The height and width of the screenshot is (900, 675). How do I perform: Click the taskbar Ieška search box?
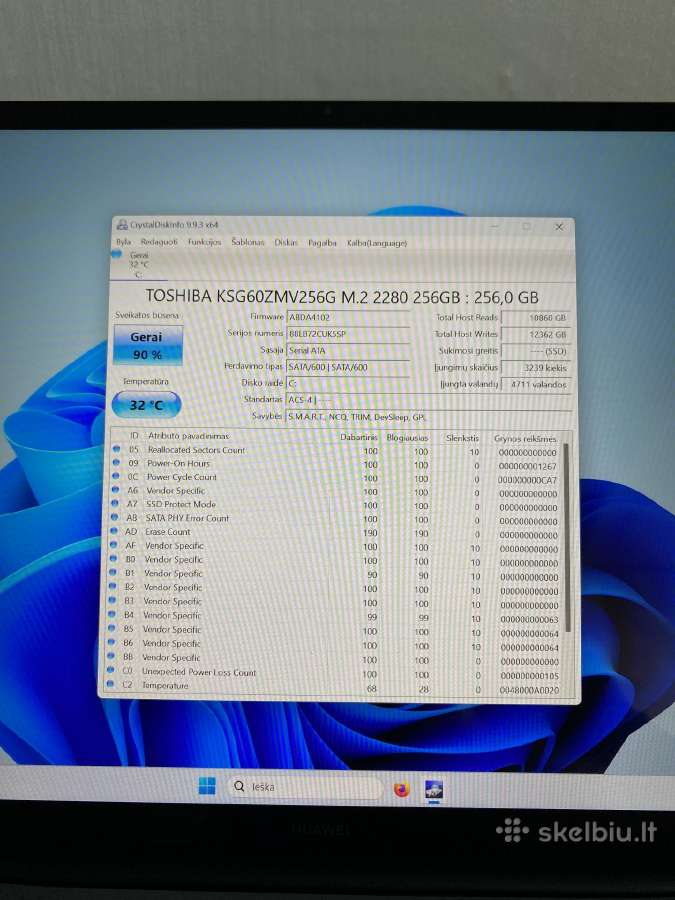tap(305, 787)
